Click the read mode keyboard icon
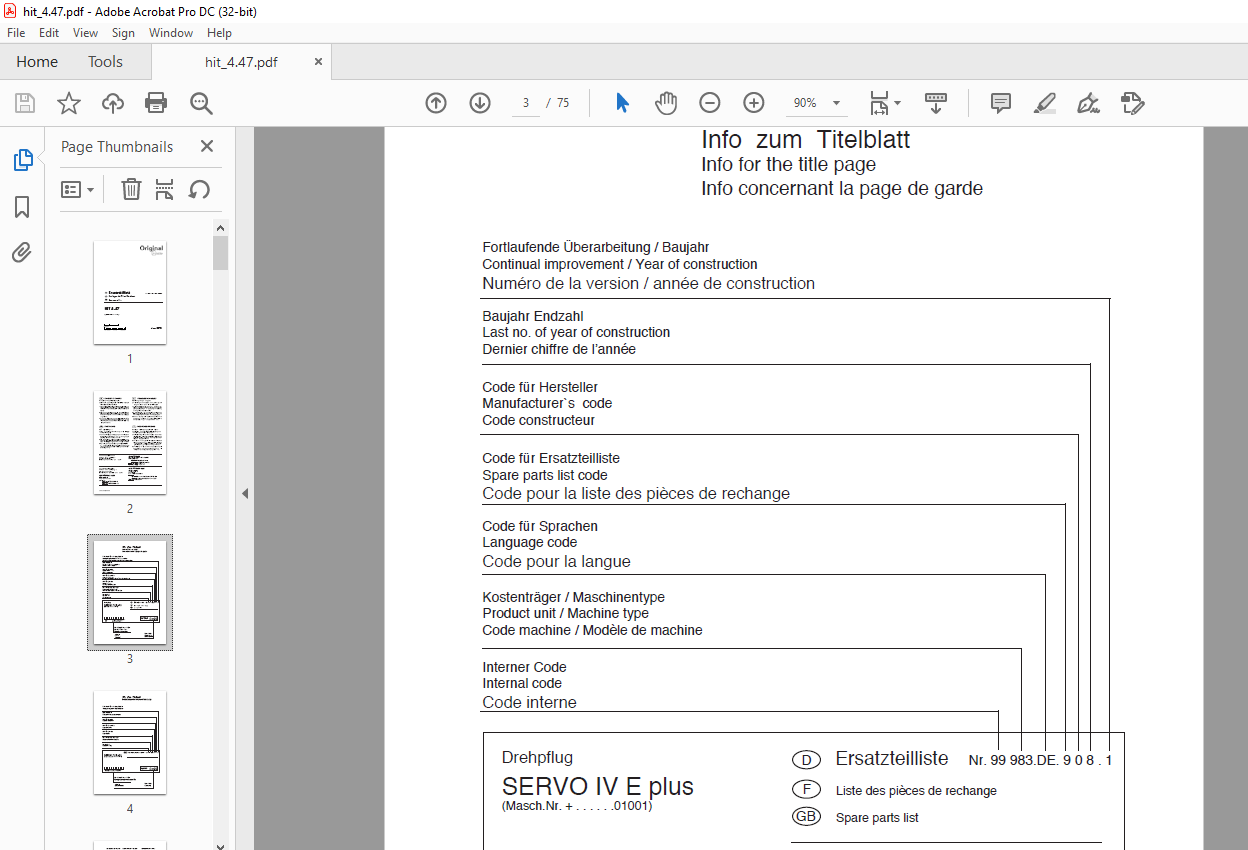 coord(936,103)
